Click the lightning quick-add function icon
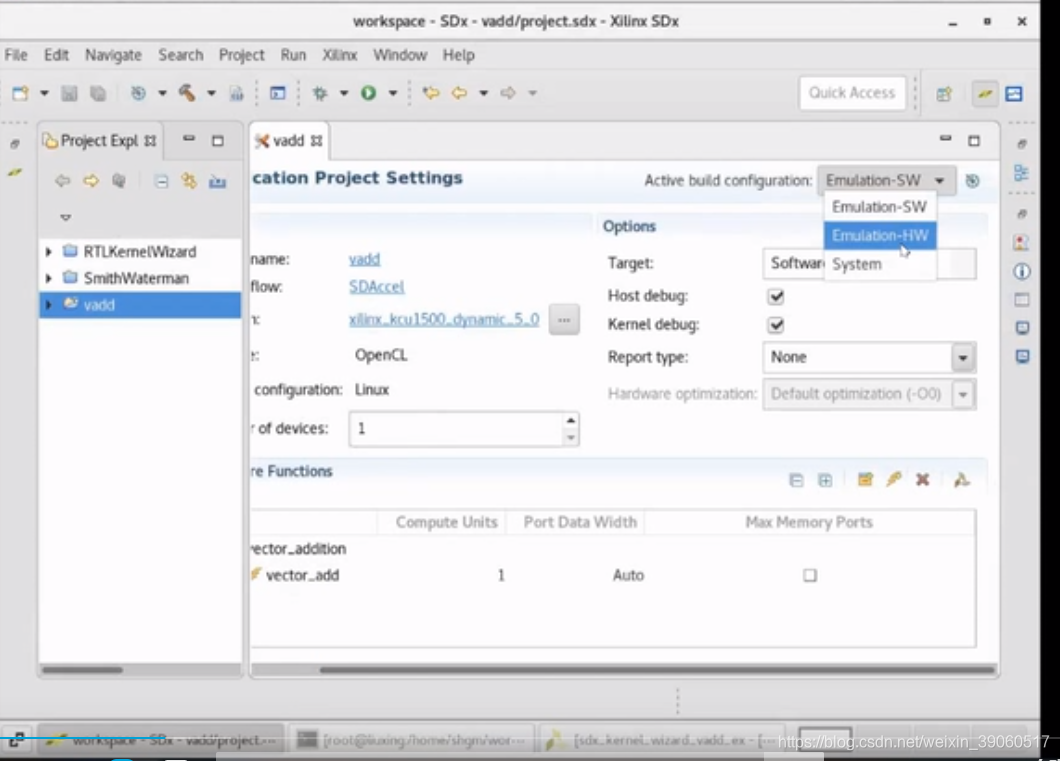1060x761 pixels. [x=894, y=480]
